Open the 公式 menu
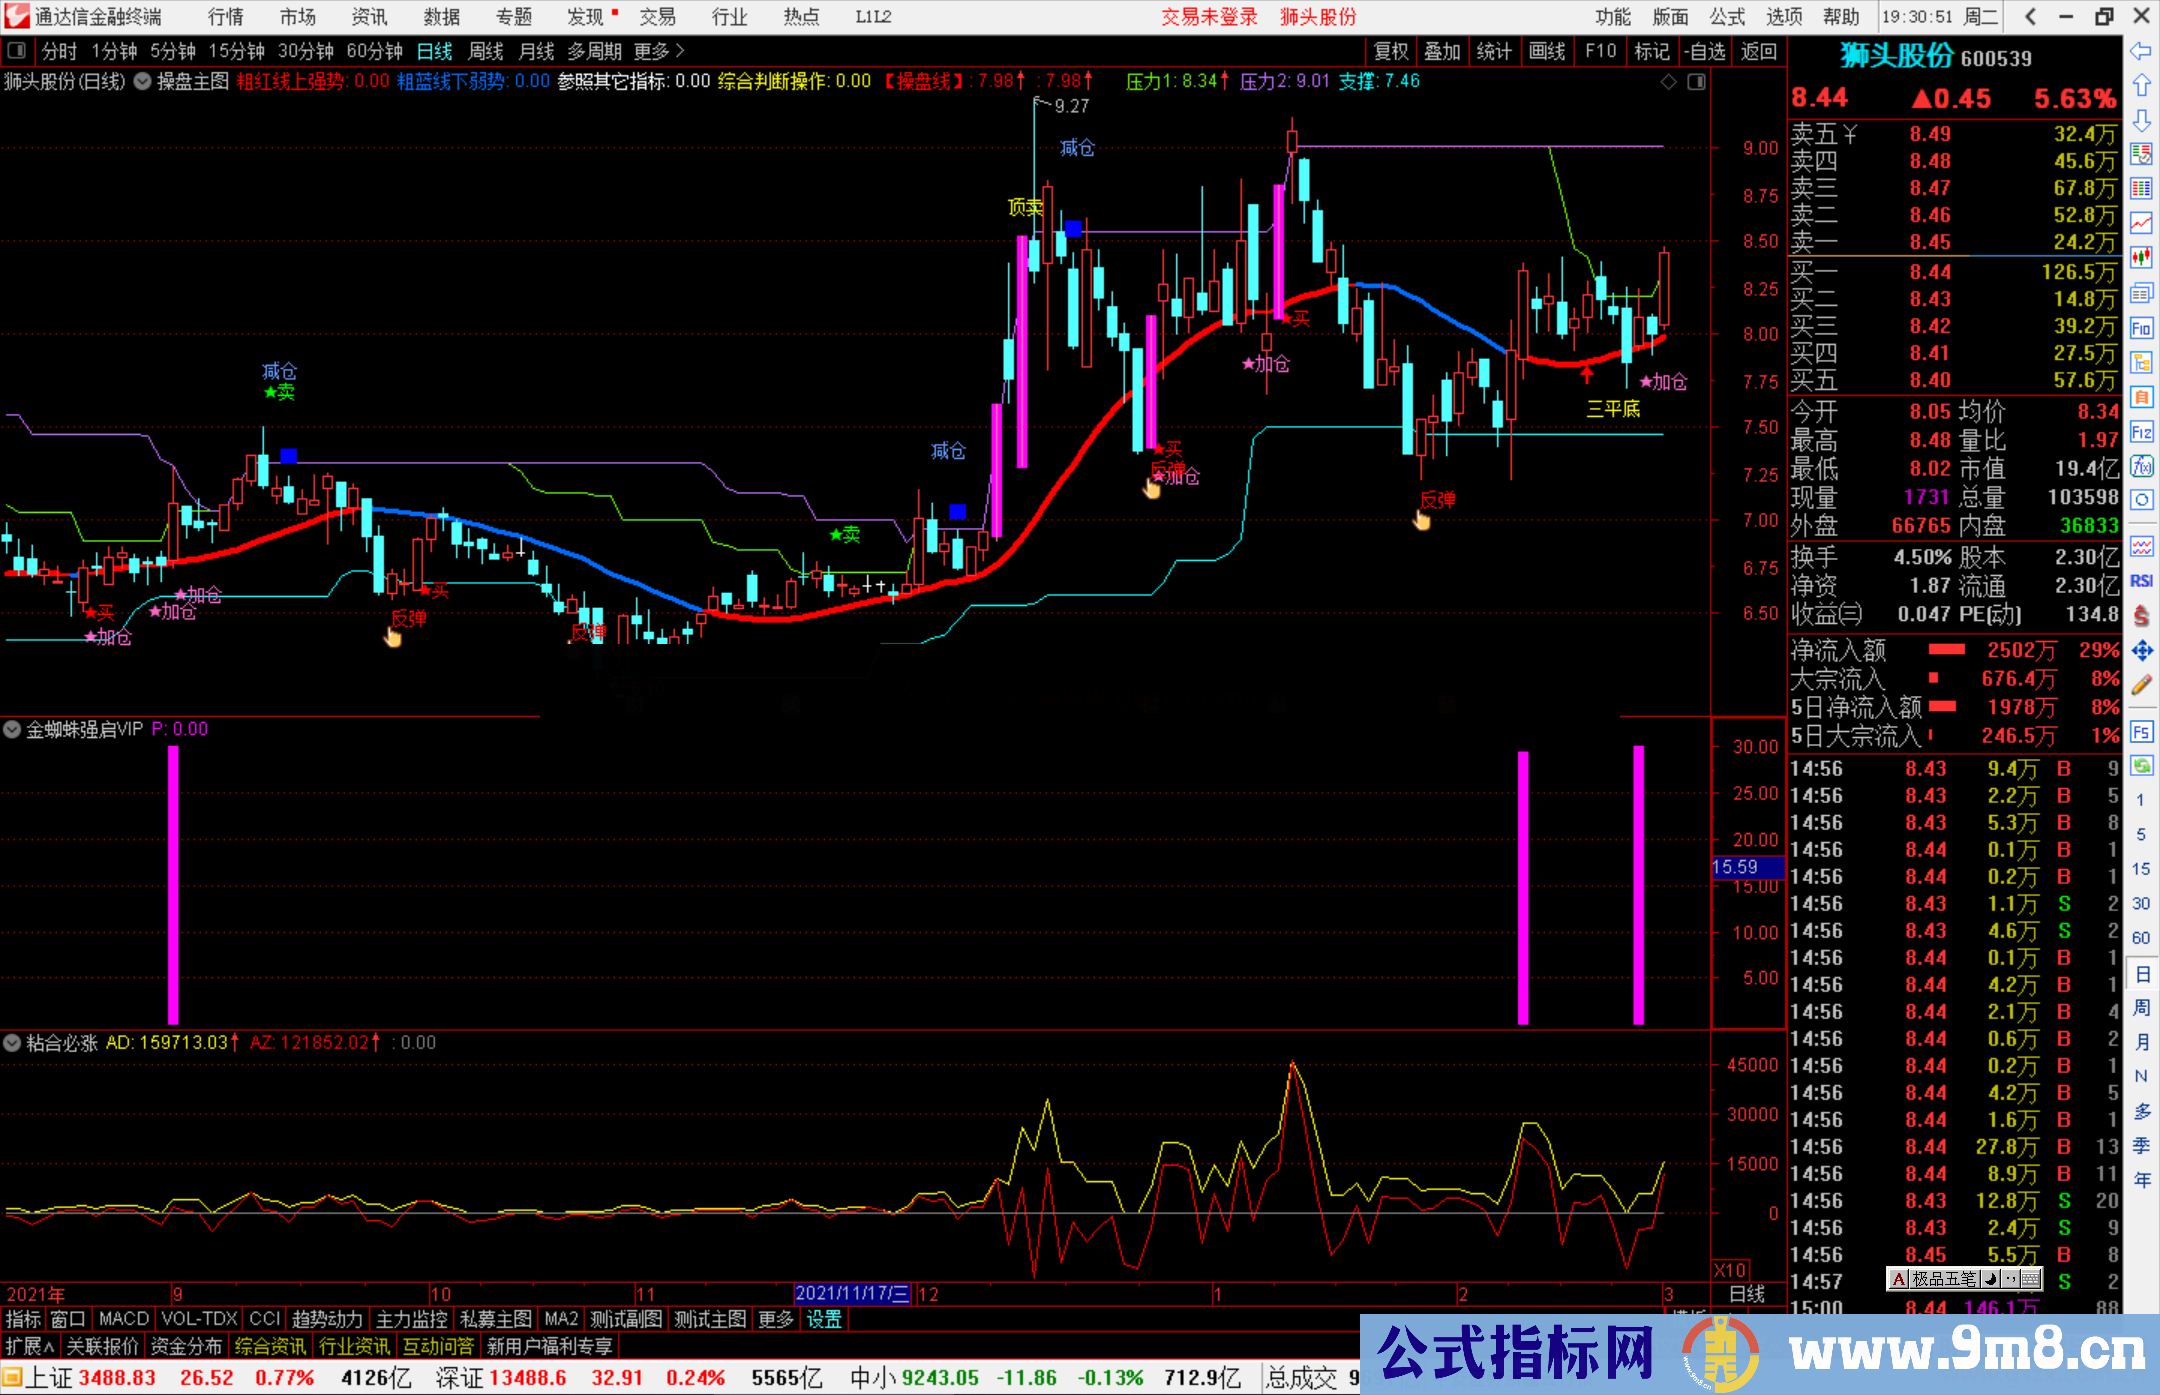The width and height of the screenshot is (2160, 1395). pos(1727,17)
